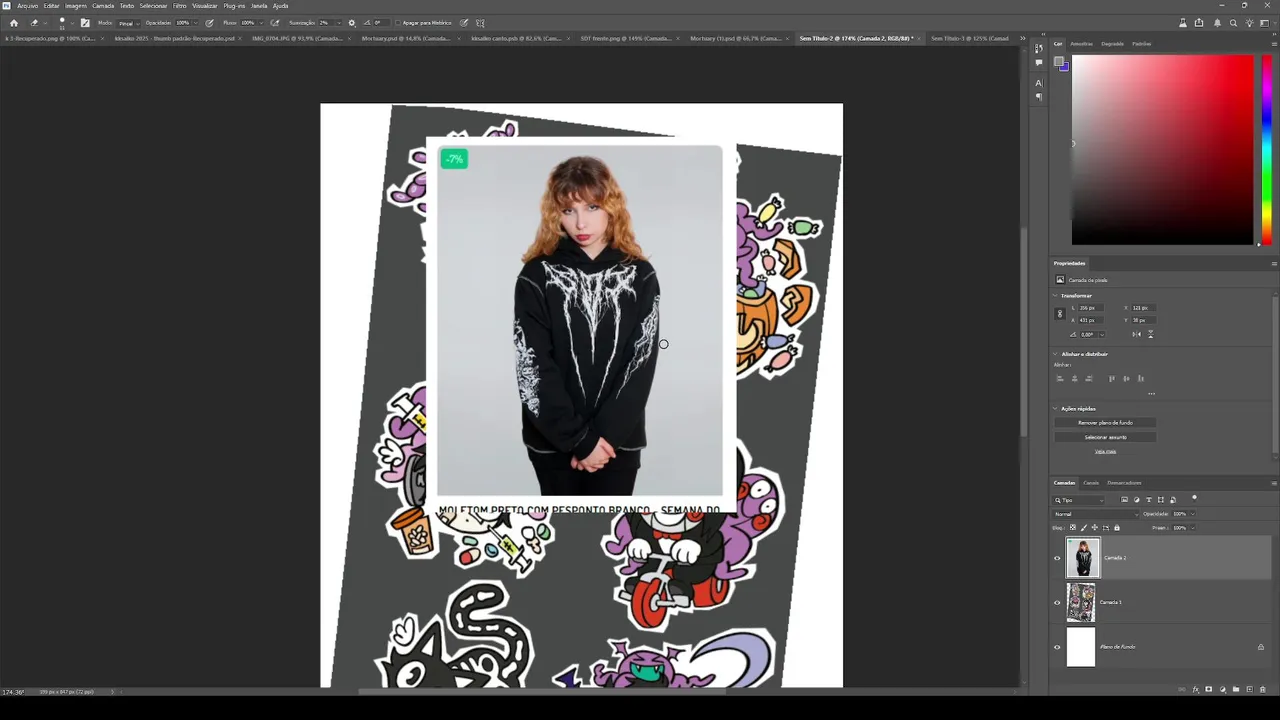Open the Filtro menu
The width and height of the screenshot is (1280, 720).
pyautogui.click(x=179, y=6)
